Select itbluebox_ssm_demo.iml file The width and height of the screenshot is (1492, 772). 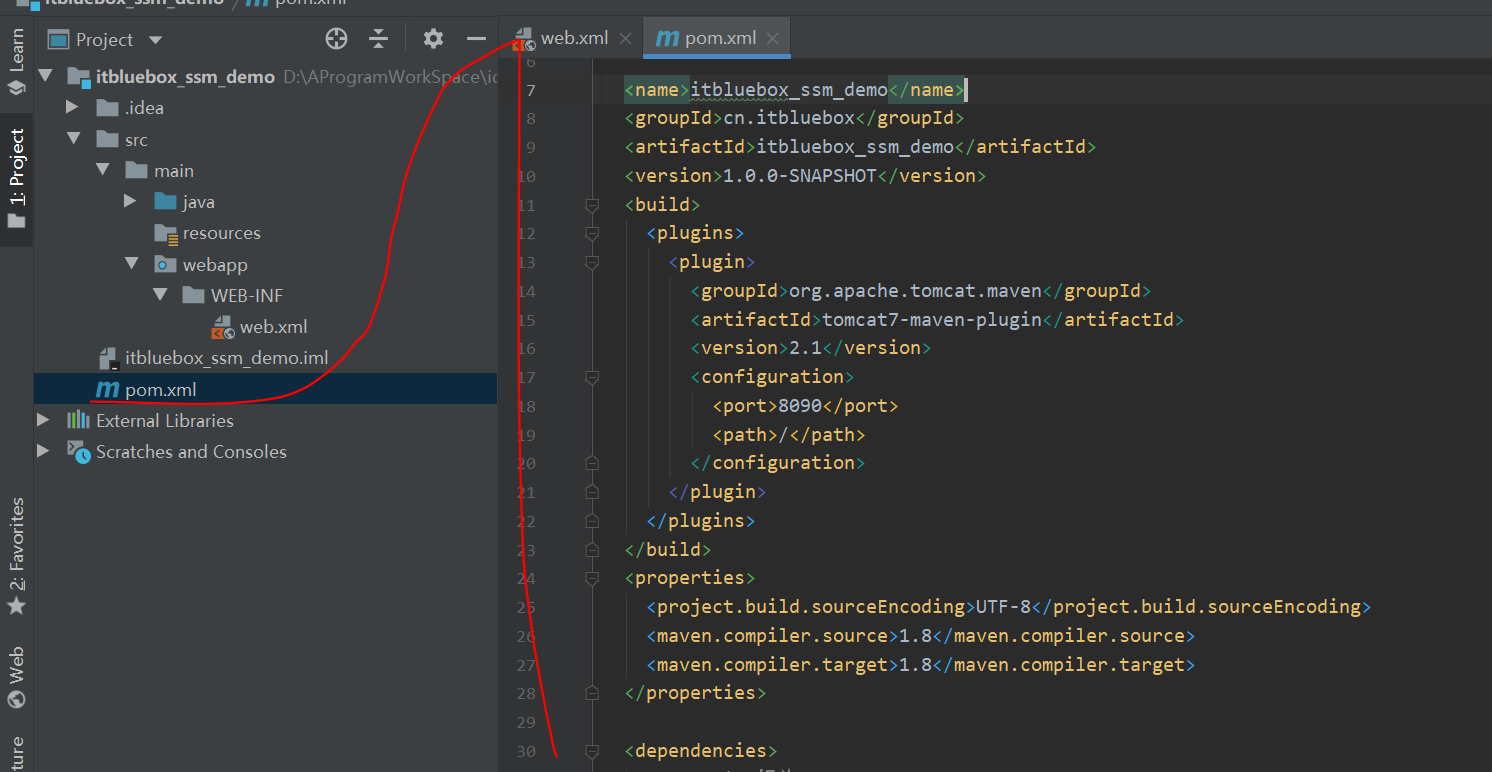point(226,358)
